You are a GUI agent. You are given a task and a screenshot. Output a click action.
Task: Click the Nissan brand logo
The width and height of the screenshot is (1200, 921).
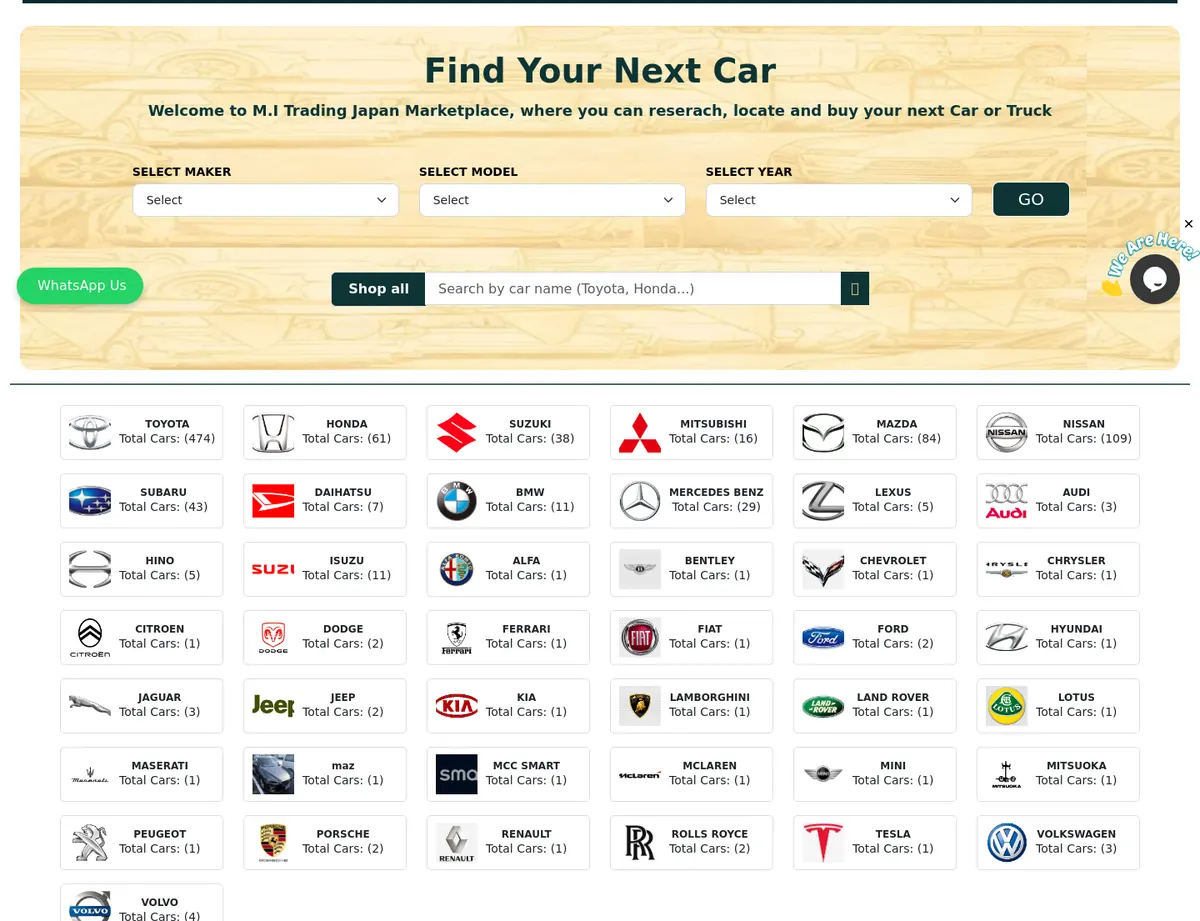tap(1006, 433)
